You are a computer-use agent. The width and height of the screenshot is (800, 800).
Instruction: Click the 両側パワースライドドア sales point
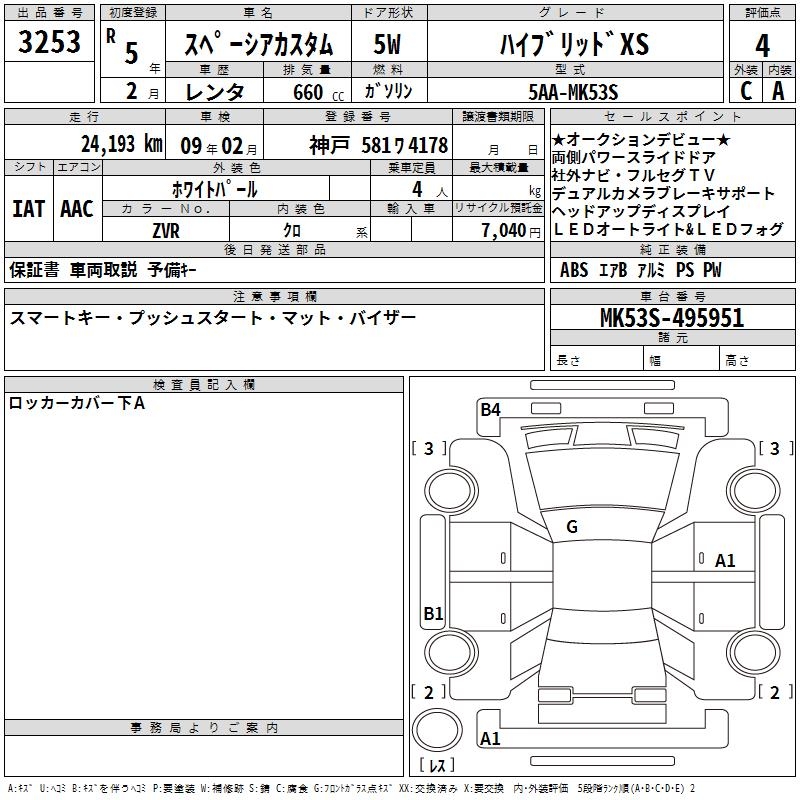634,157
